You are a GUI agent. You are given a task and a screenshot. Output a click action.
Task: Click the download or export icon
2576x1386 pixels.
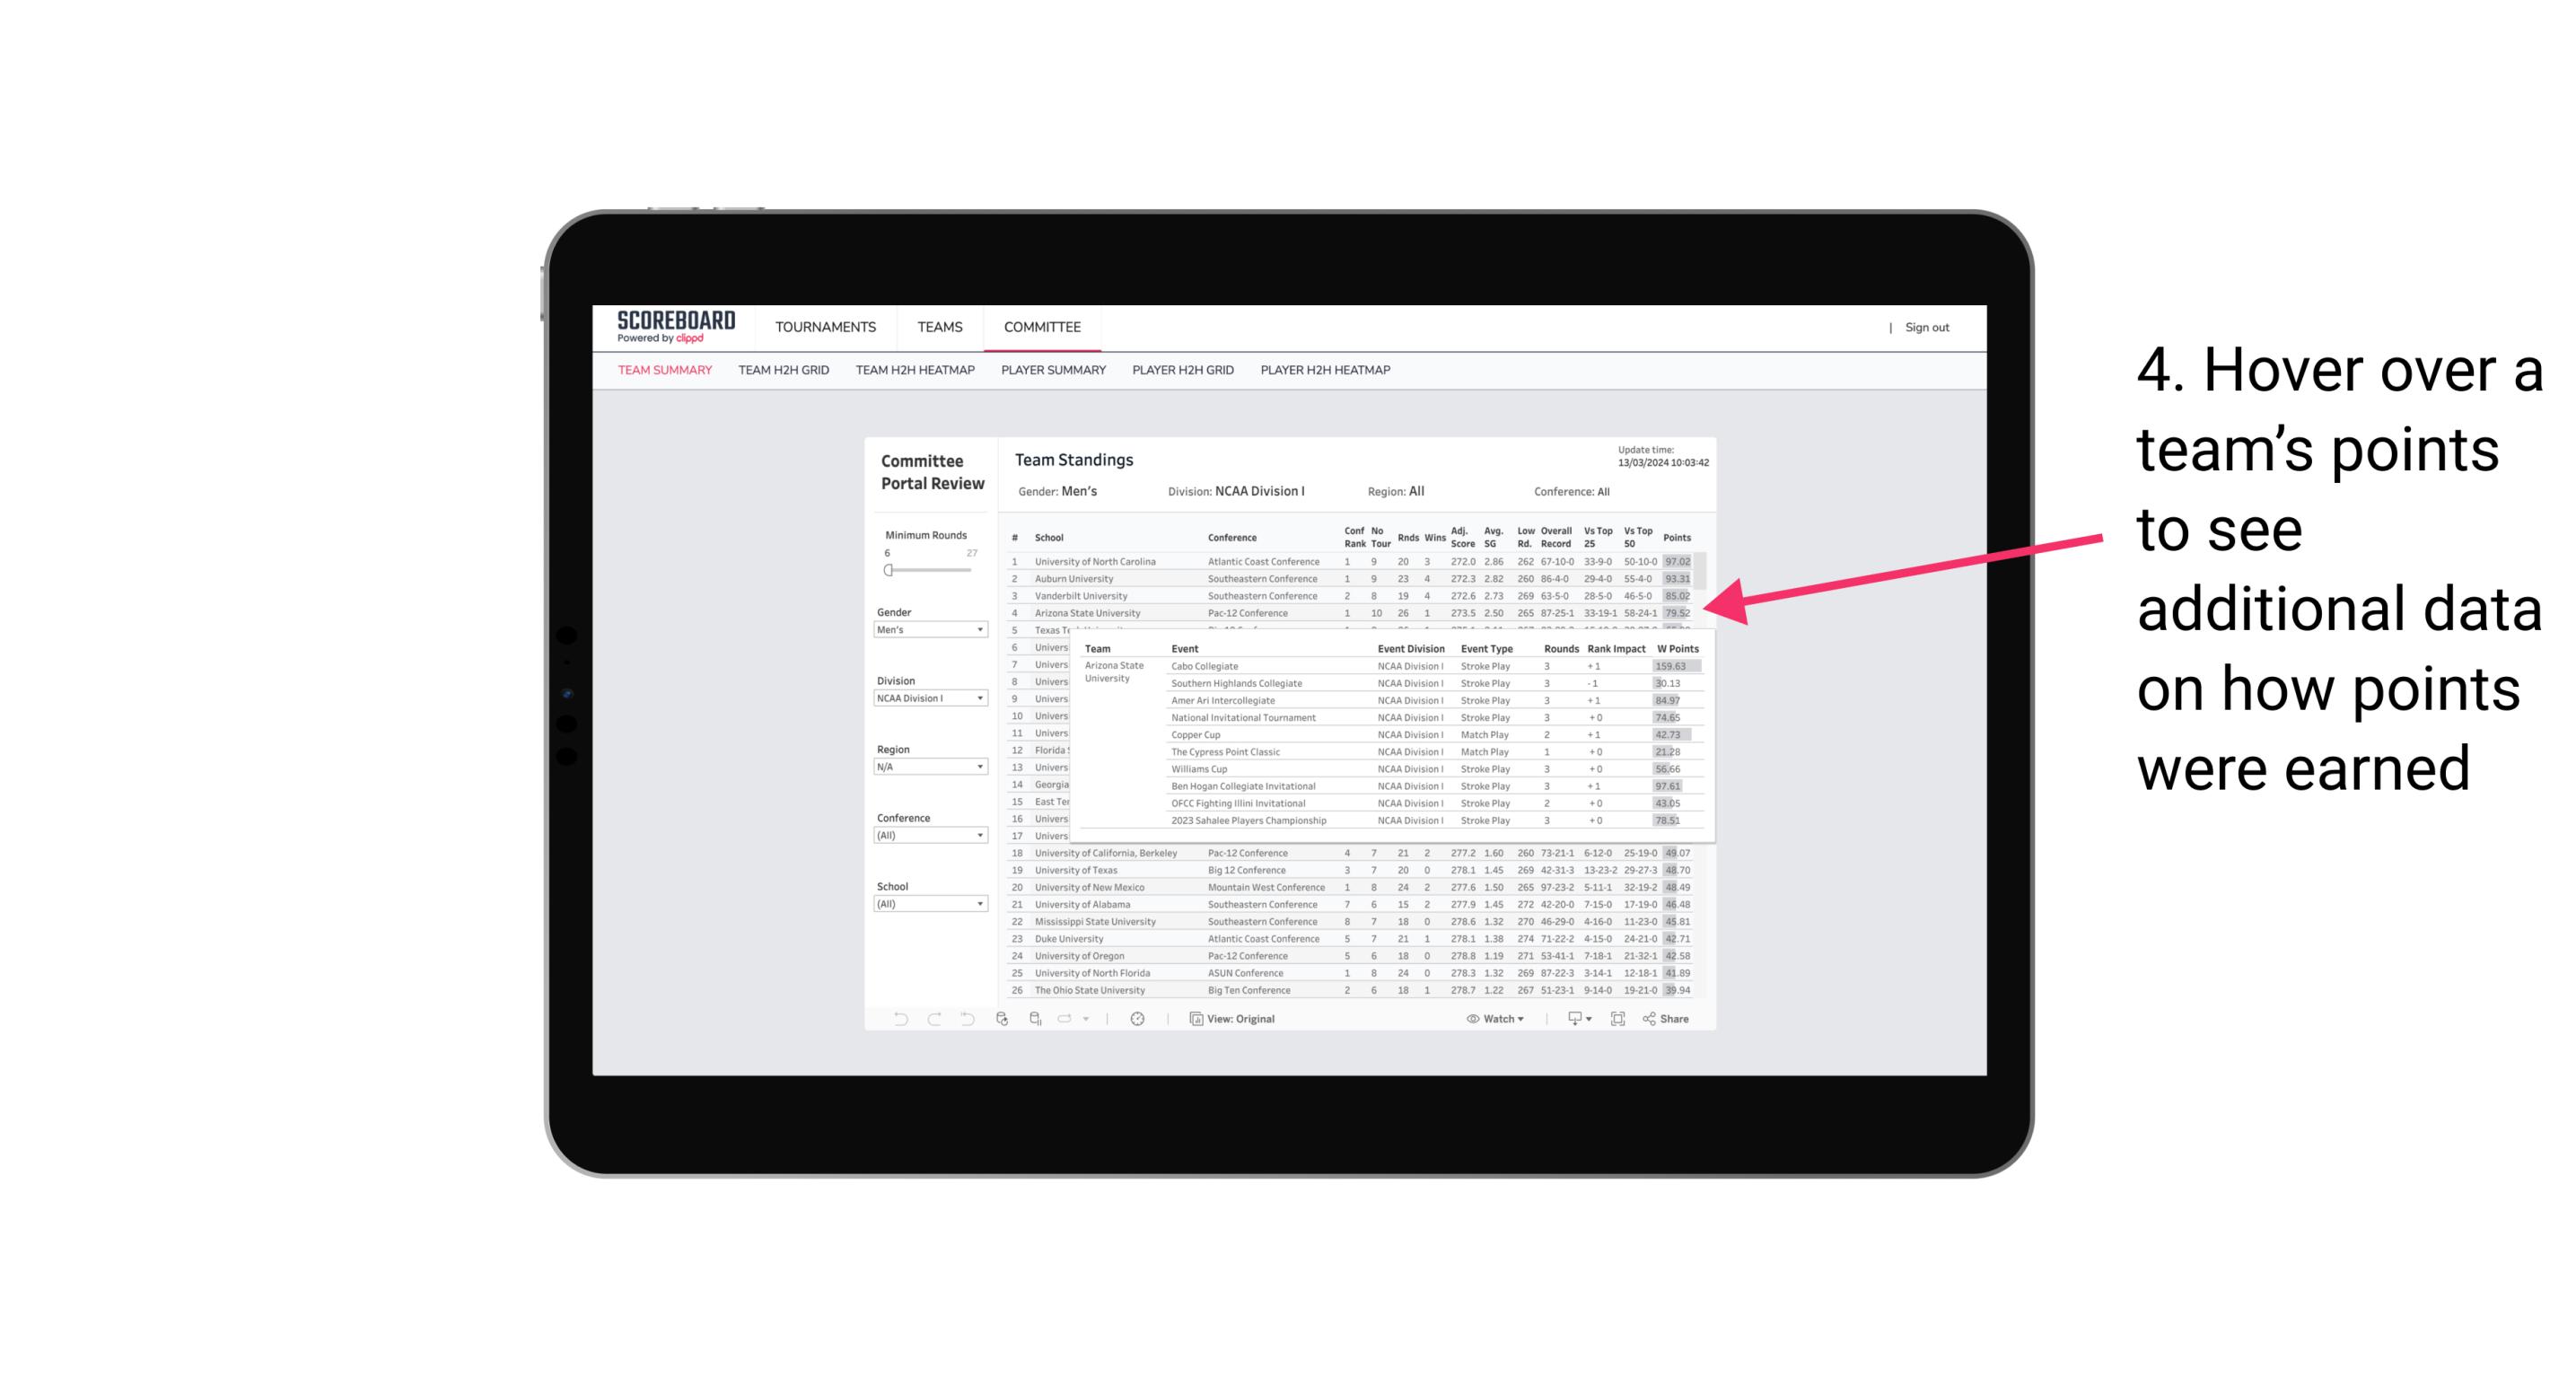pos(1573,1019)
